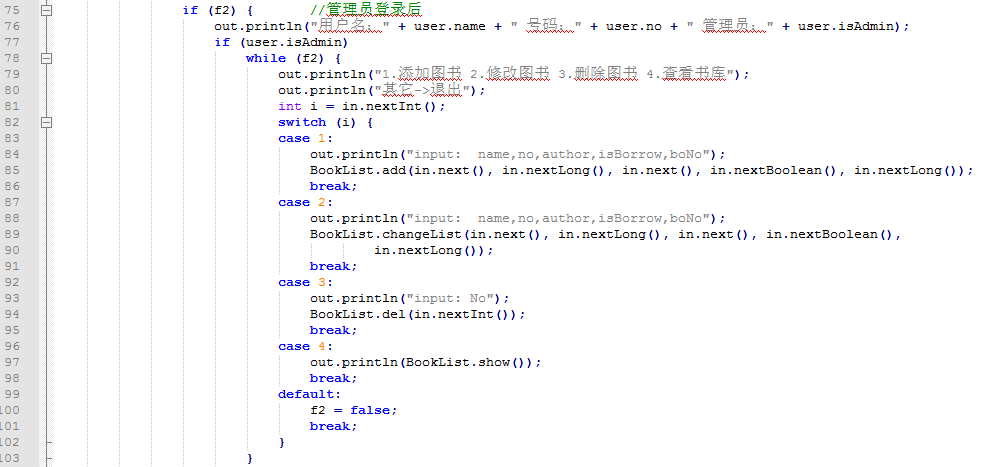Click the 'input: No' string on line 93

point(450,299)
